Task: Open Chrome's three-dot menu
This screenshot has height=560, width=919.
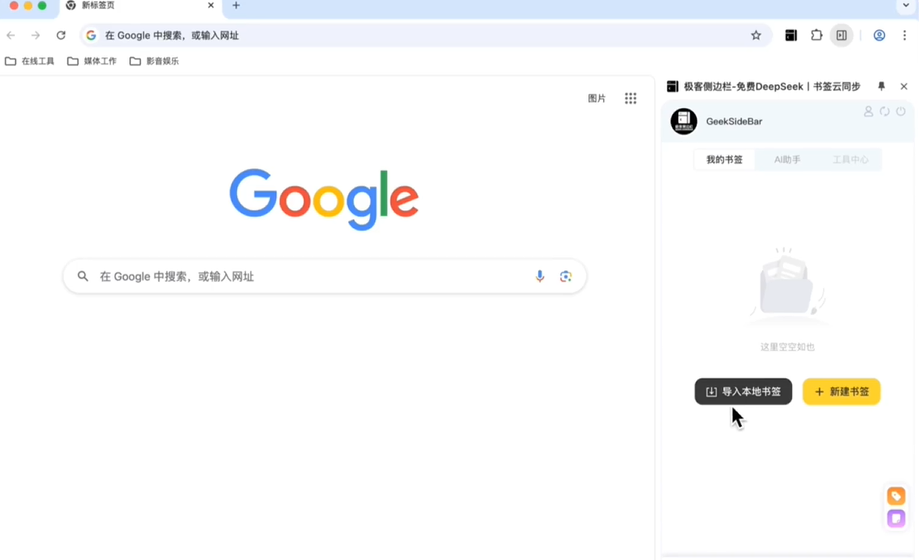Action: pyautogui.click(x=904, y=35)
